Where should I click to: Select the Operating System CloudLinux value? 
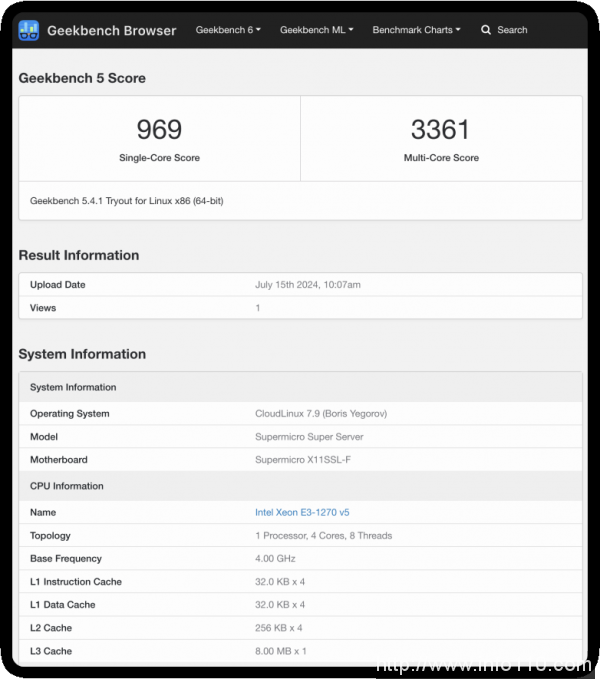(x=322, y=413)
